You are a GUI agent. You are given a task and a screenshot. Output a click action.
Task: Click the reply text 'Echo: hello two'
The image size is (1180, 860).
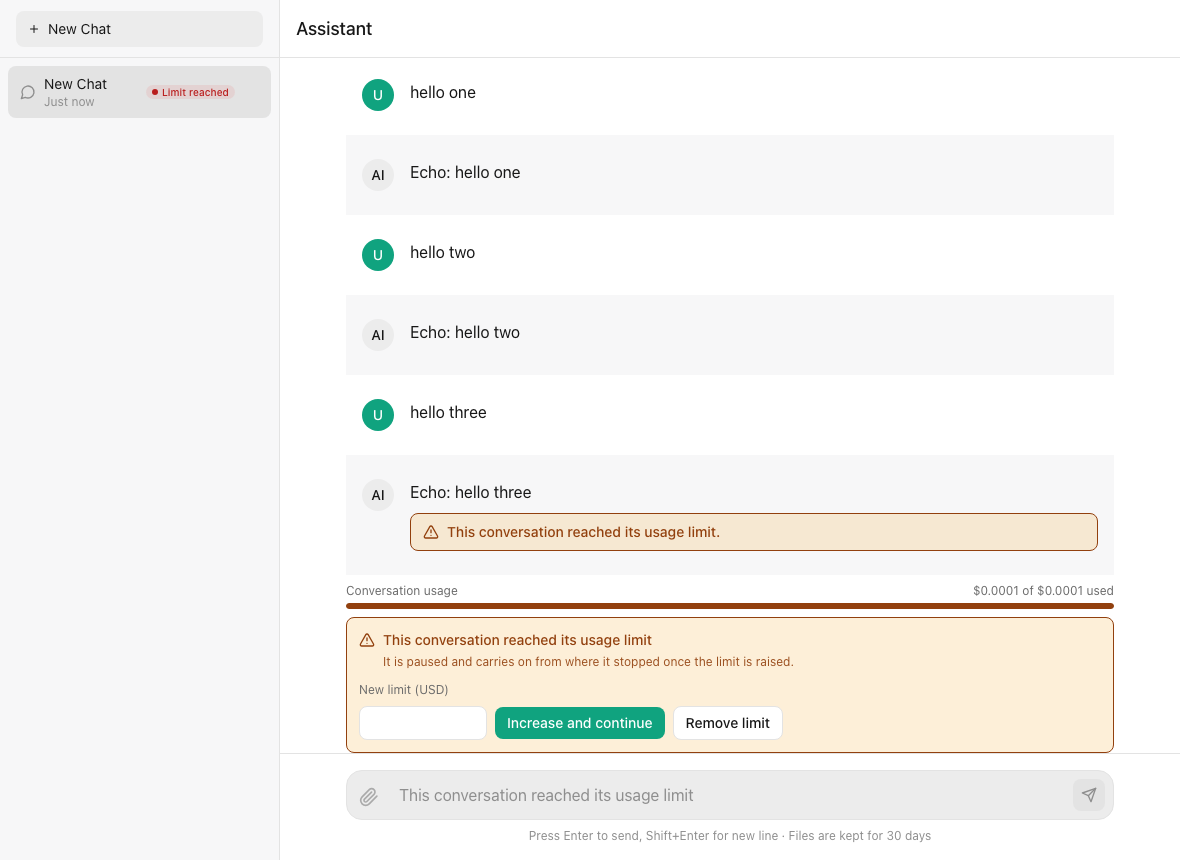pyautogui.click(x=465, y=333)
